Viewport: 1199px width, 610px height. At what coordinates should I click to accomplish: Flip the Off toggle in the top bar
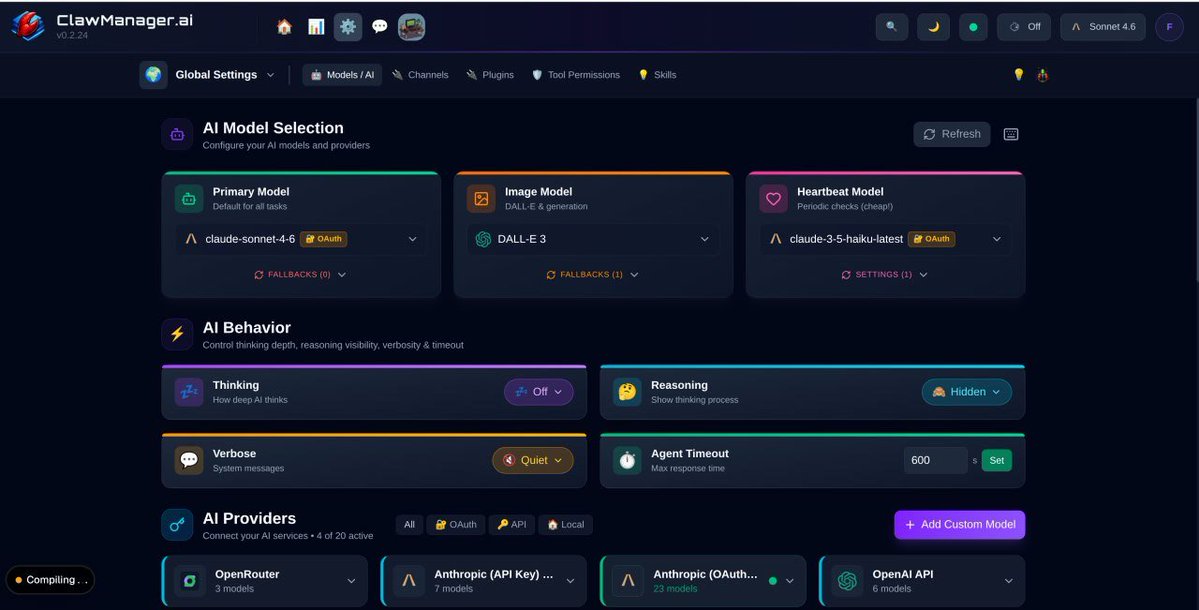pos(1023,26)
